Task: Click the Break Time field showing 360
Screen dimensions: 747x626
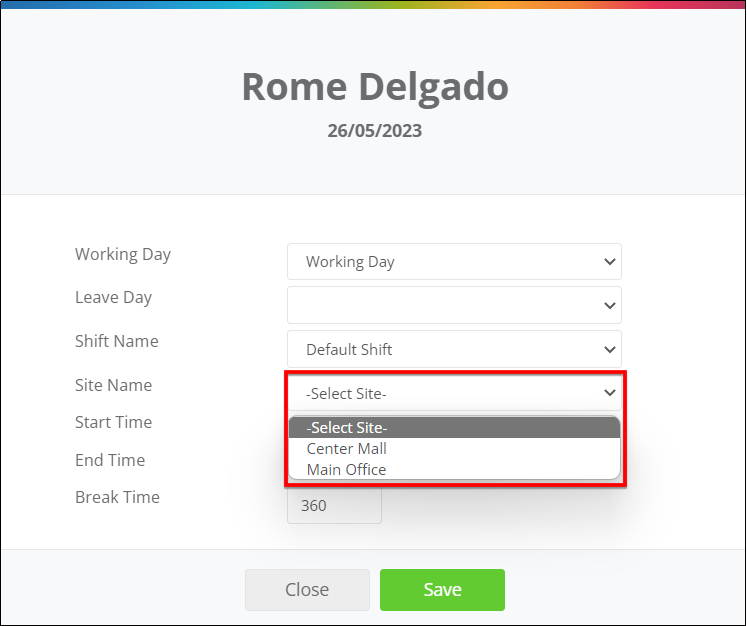Action: [x=334, y=505]
